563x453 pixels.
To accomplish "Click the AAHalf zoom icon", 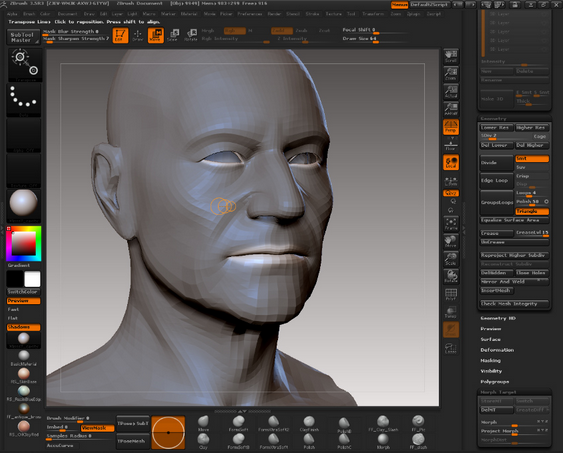I will [451, 109].
